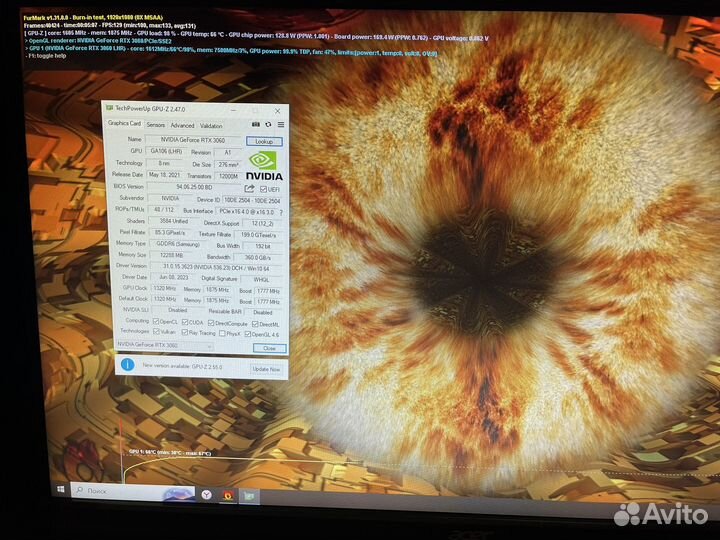Viewport: 720px width, 540px height.
Task: Click the Lookup button
Action: point(263,142)
